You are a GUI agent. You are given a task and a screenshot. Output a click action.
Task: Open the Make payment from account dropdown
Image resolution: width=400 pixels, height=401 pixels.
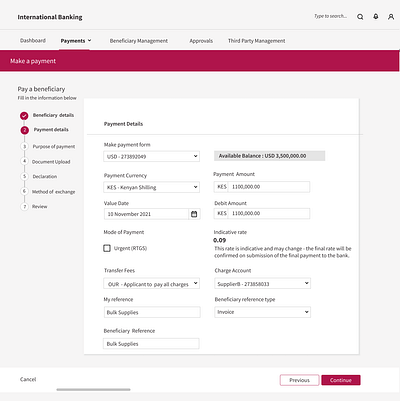[x=151, y=156]
